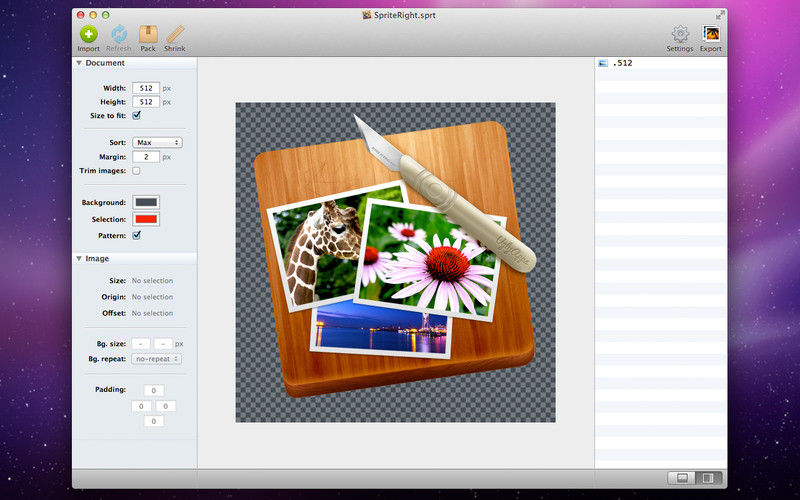Select the .512 item in list
The width and height of the screenshot is (800, 500).
tap(661, 63)
